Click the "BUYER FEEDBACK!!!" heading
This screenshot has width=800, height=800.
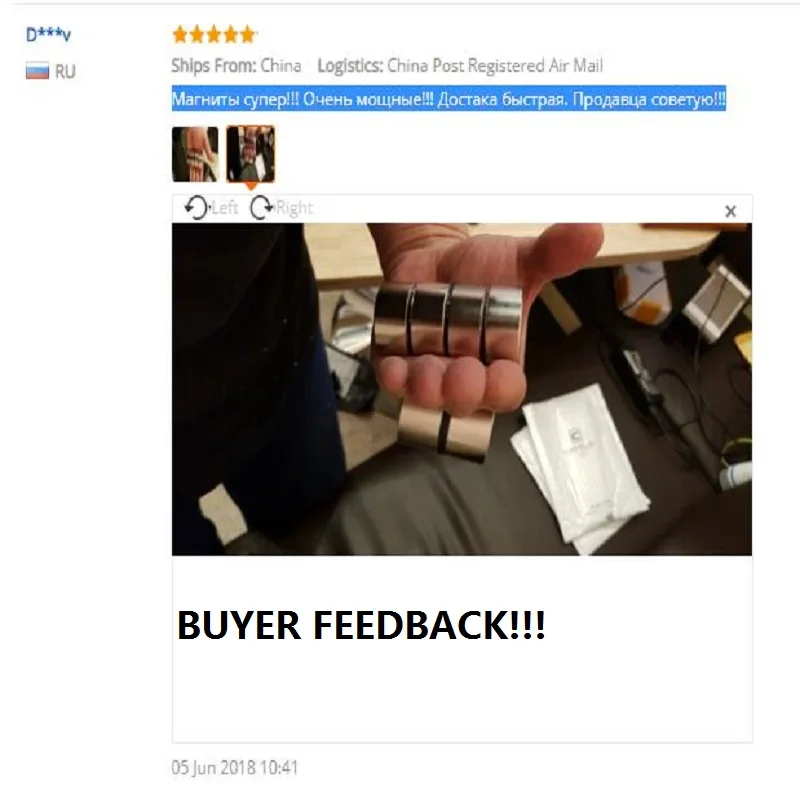click(361, 624)
